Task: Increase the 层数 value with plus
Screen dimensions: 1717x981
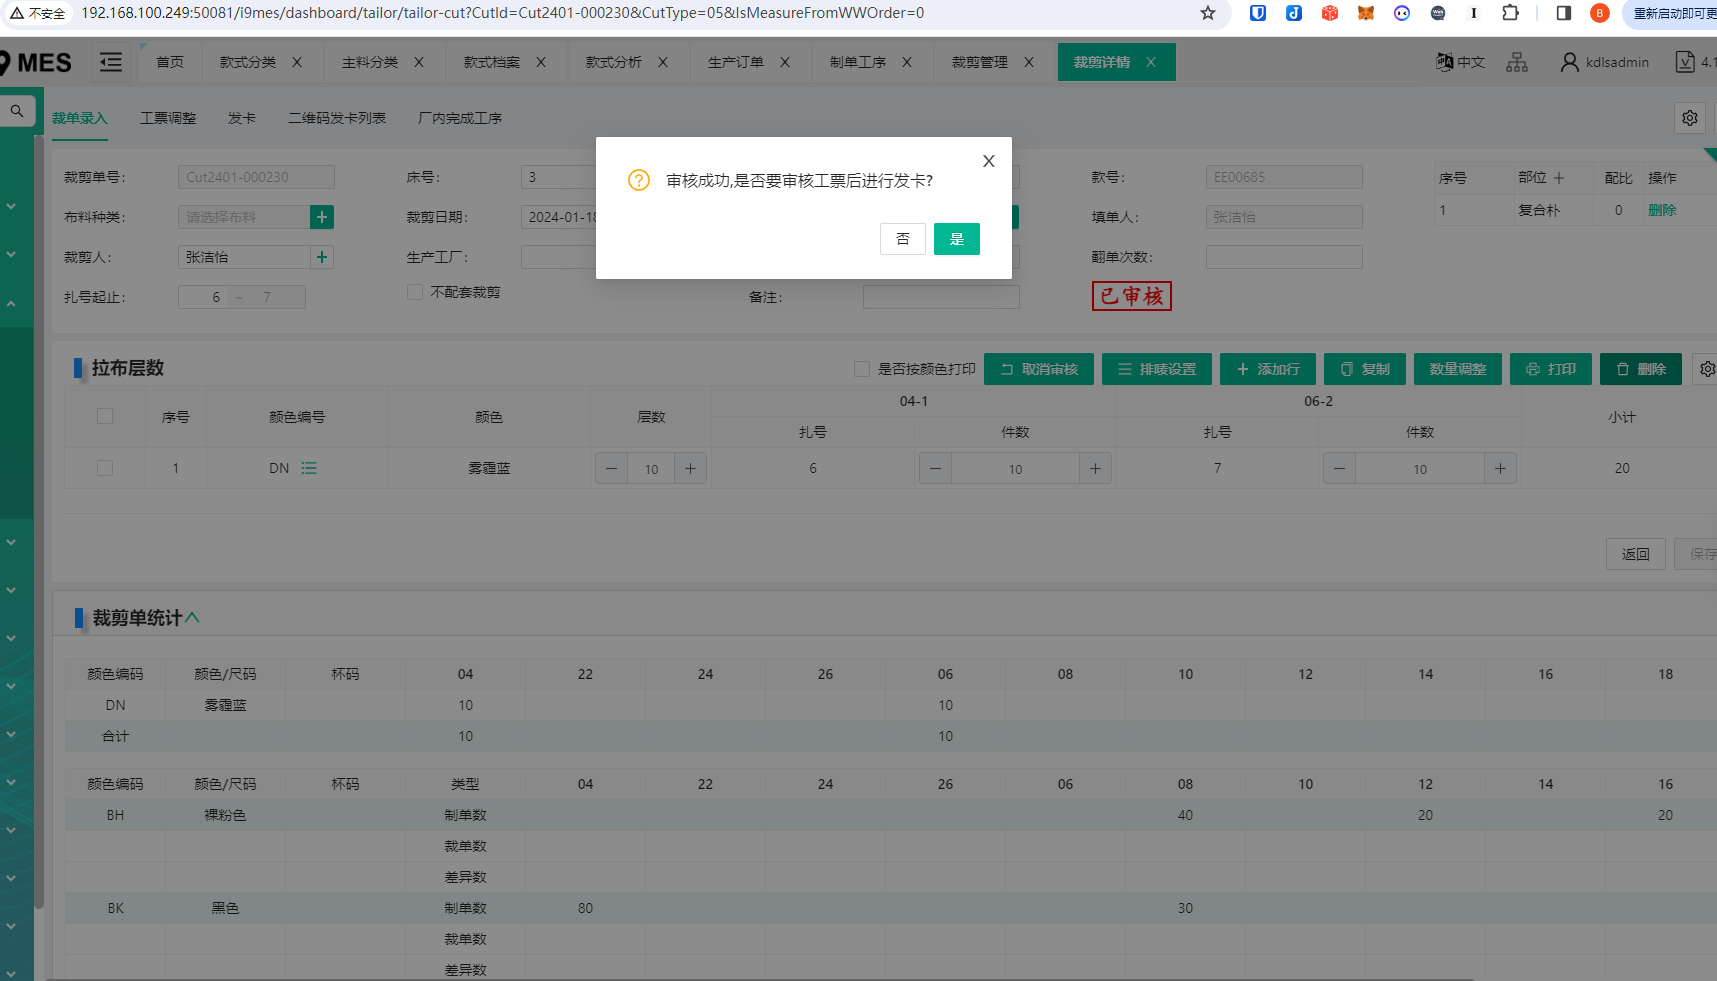Action: (690, 468)
